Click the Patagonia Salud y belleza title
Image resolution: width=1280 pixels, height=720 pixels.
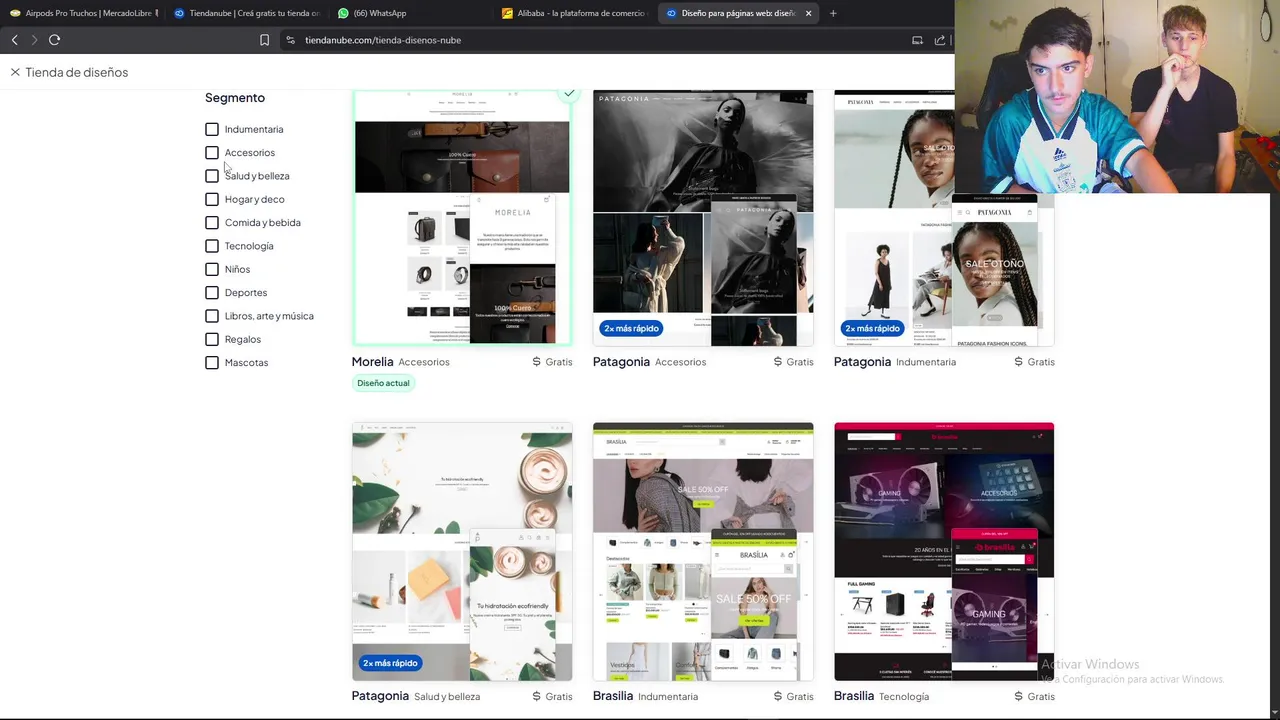pyautogui.click(x=380, y=696)
